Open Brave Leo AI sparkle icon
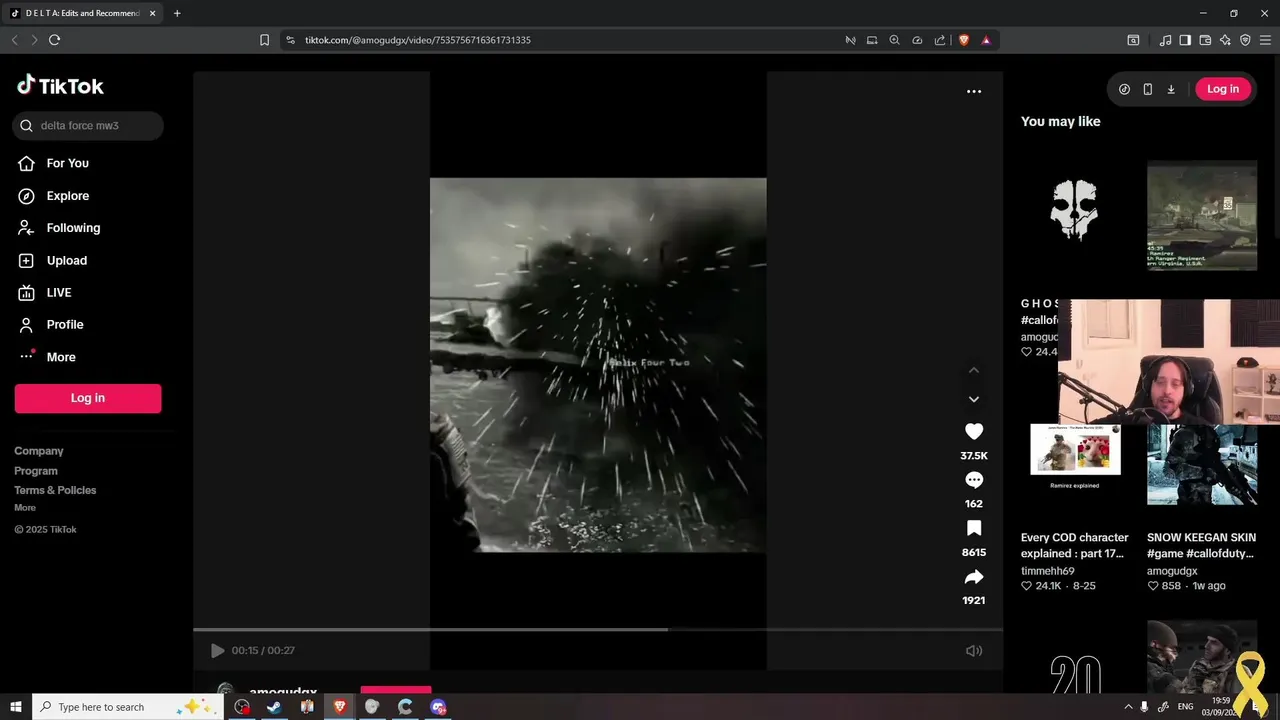 1225,40
